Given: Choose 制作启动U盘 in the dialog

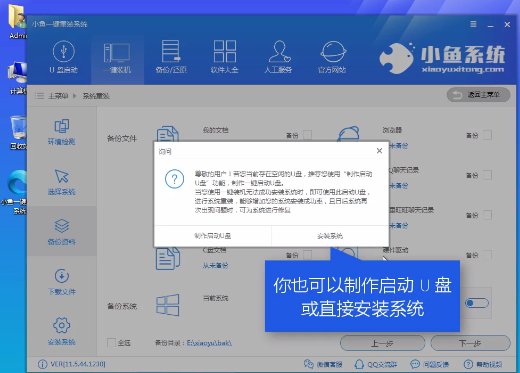Looking at the screenshot, I should coord(213,236).
